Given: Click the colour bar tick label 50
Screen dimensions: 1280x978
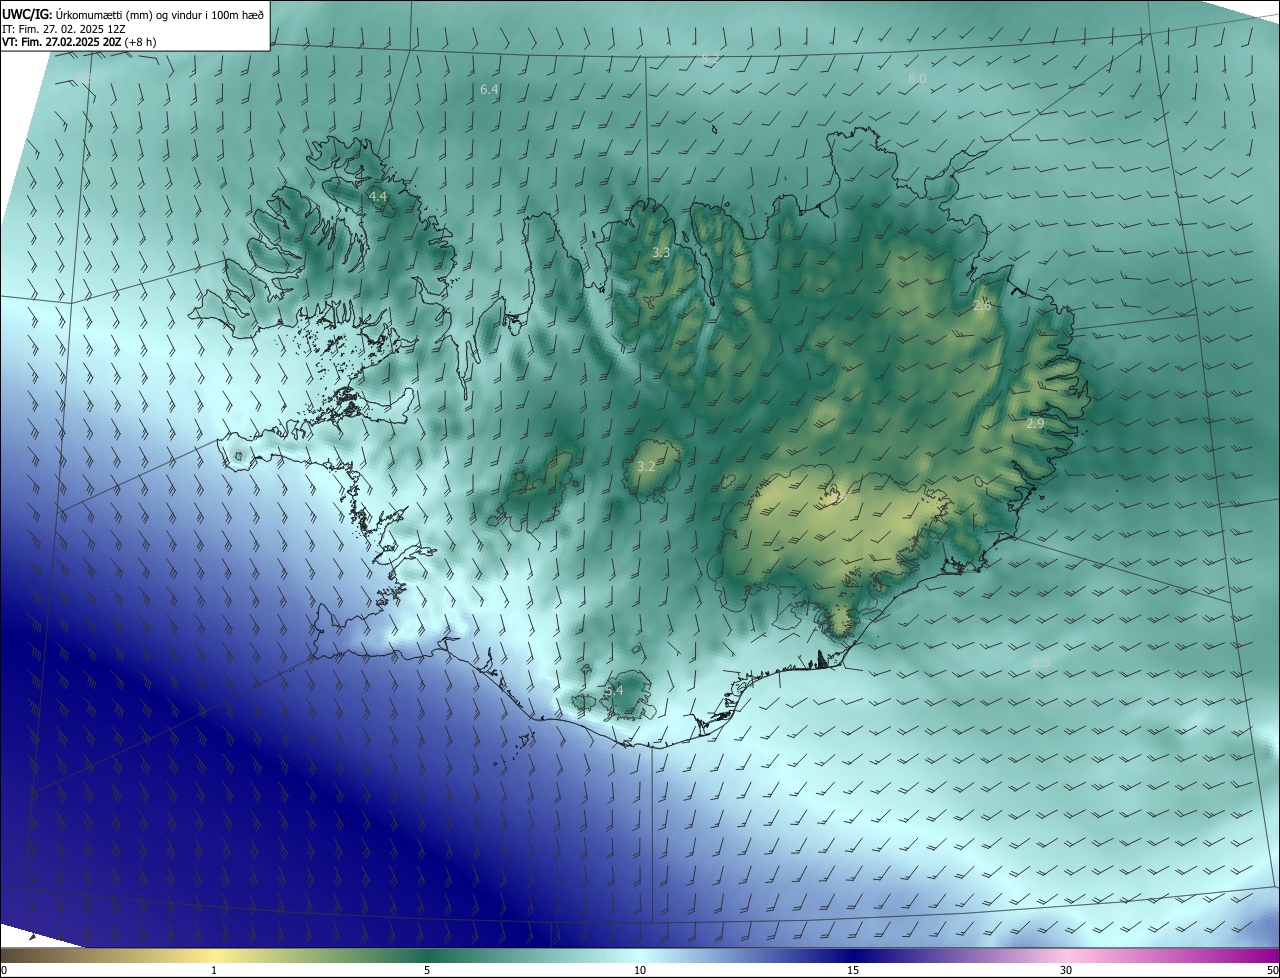Looking at the screenshot, I should (1272, 970).
